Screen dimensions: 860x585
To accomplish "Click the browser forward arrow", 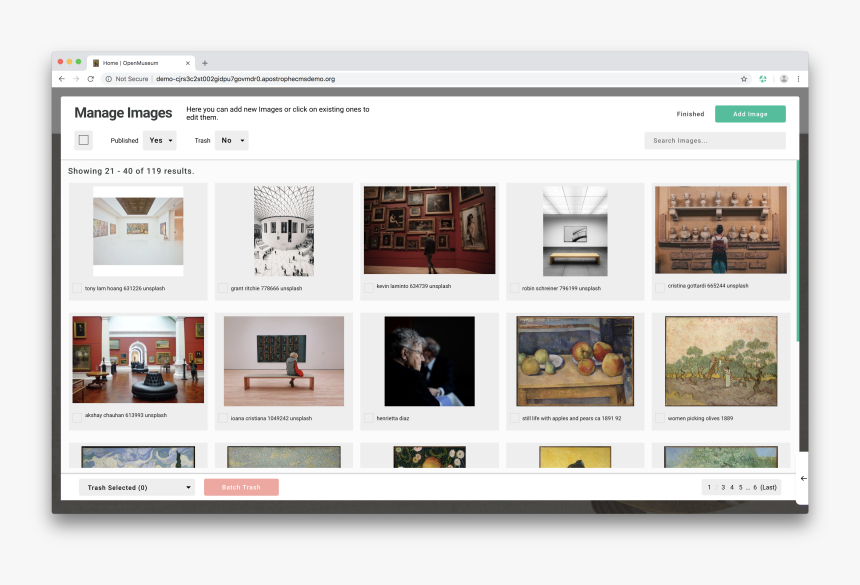I will click(x=76, y=79).
